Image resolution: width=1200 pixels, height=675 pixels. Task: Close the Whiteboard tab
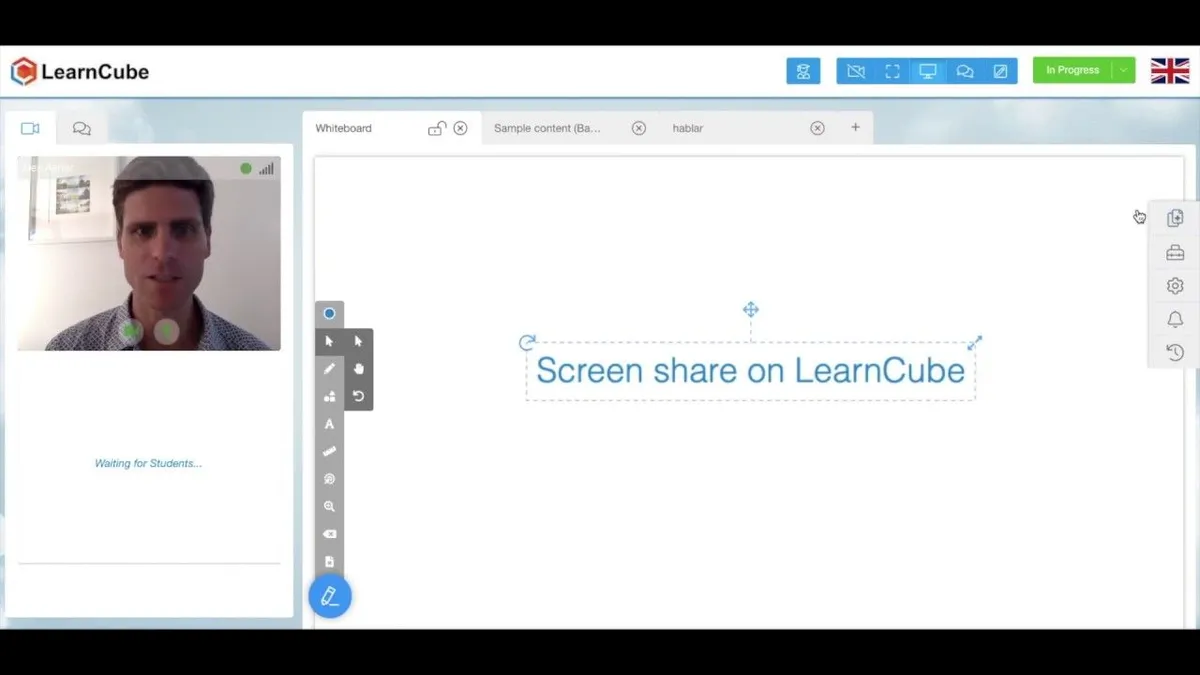(x=460, y=128)
